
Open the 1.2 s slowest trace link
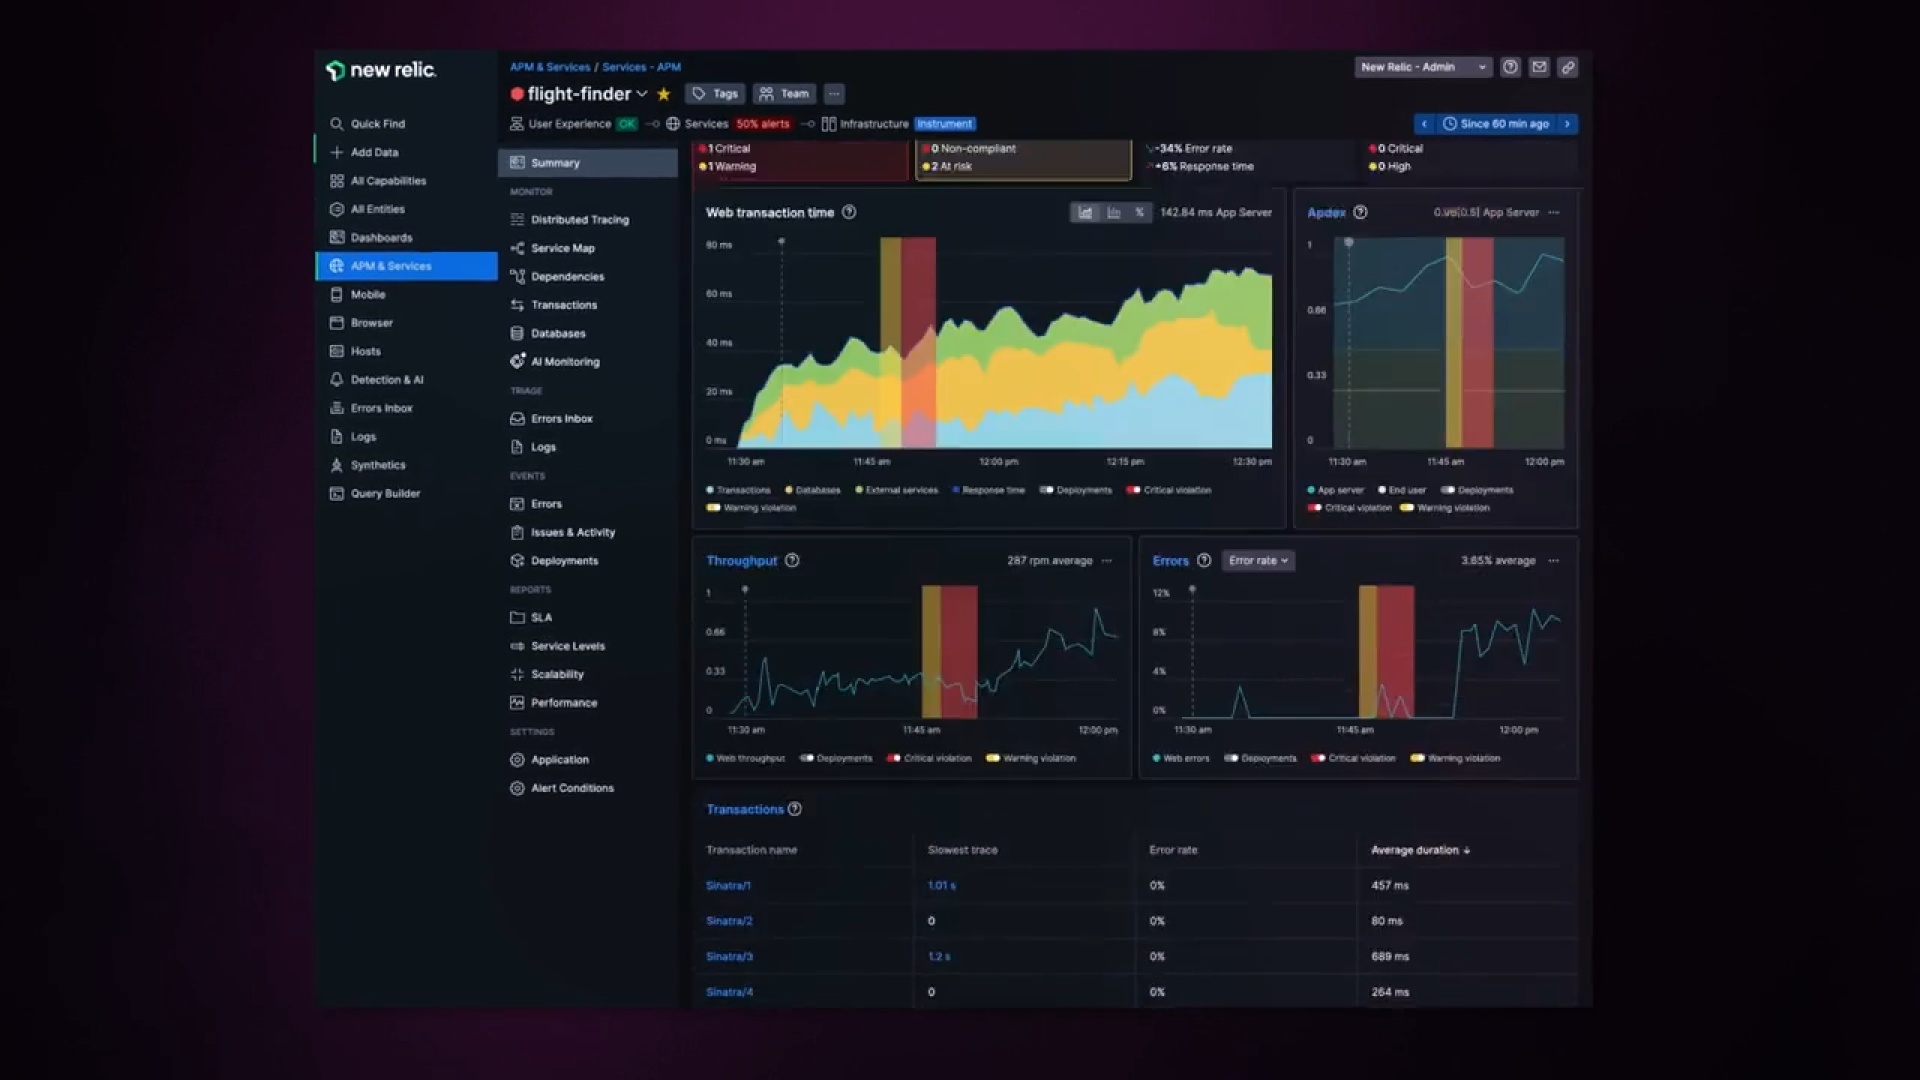[939, 957]
